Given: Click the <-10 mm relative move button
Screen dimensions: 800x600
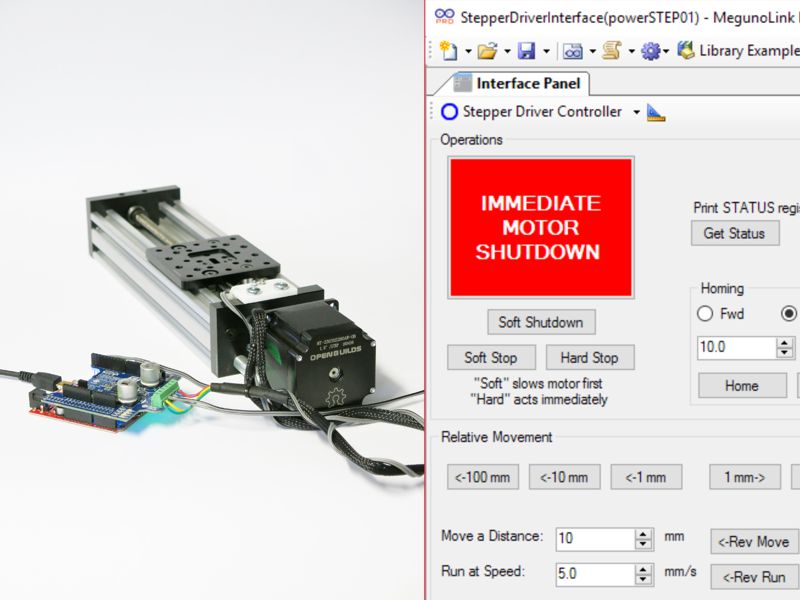Looking at the screenshot, I should coord(564,477).
